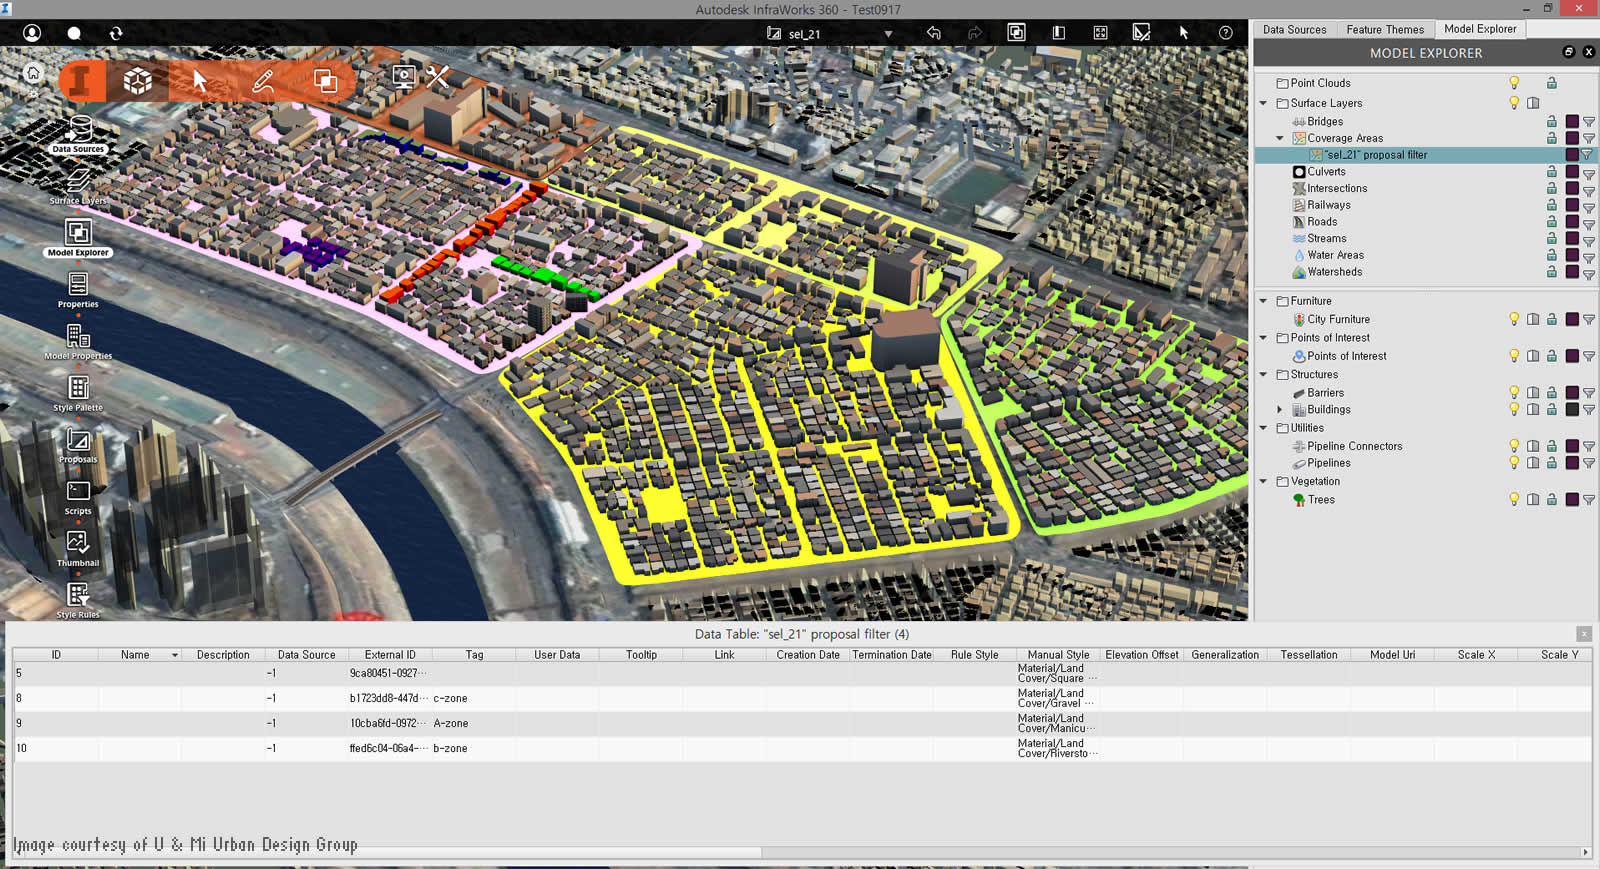This screenshot has height=869, width=1600.
Task: Toggle lightbulb visibility for Point Clouds
Action: 1514,83
